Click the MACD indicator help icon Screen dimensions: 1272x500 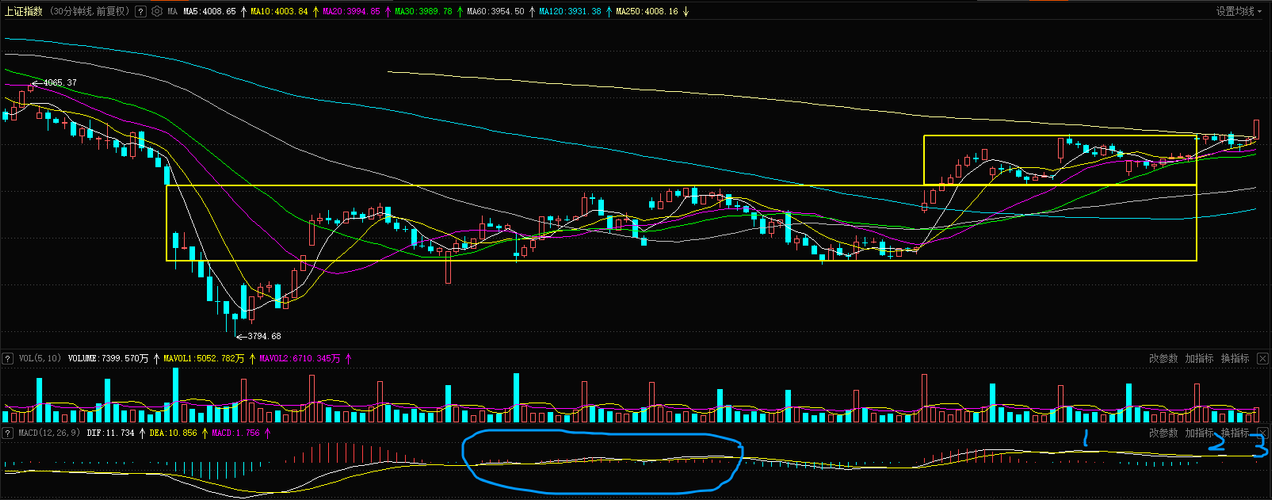(x=9, y=433)
